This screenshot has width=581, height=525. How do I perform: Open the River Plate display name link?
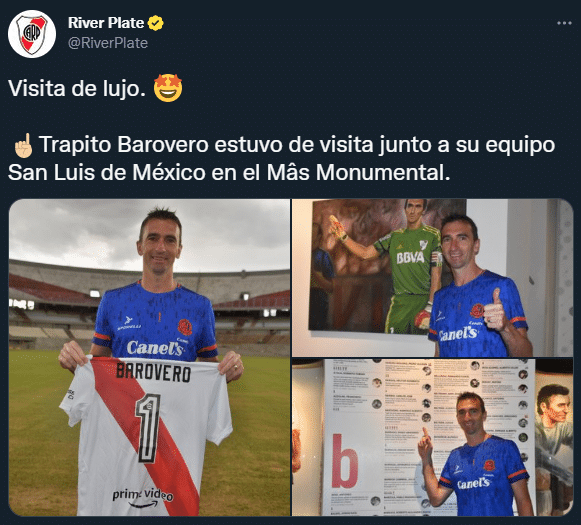(x=106, y=23)
